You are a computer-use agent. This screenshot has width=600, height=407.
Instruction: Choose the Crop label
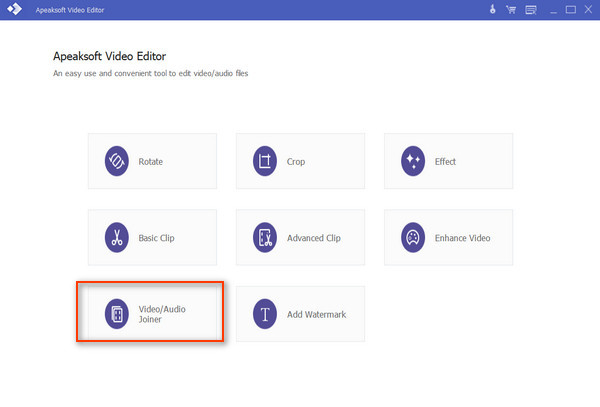296,162
